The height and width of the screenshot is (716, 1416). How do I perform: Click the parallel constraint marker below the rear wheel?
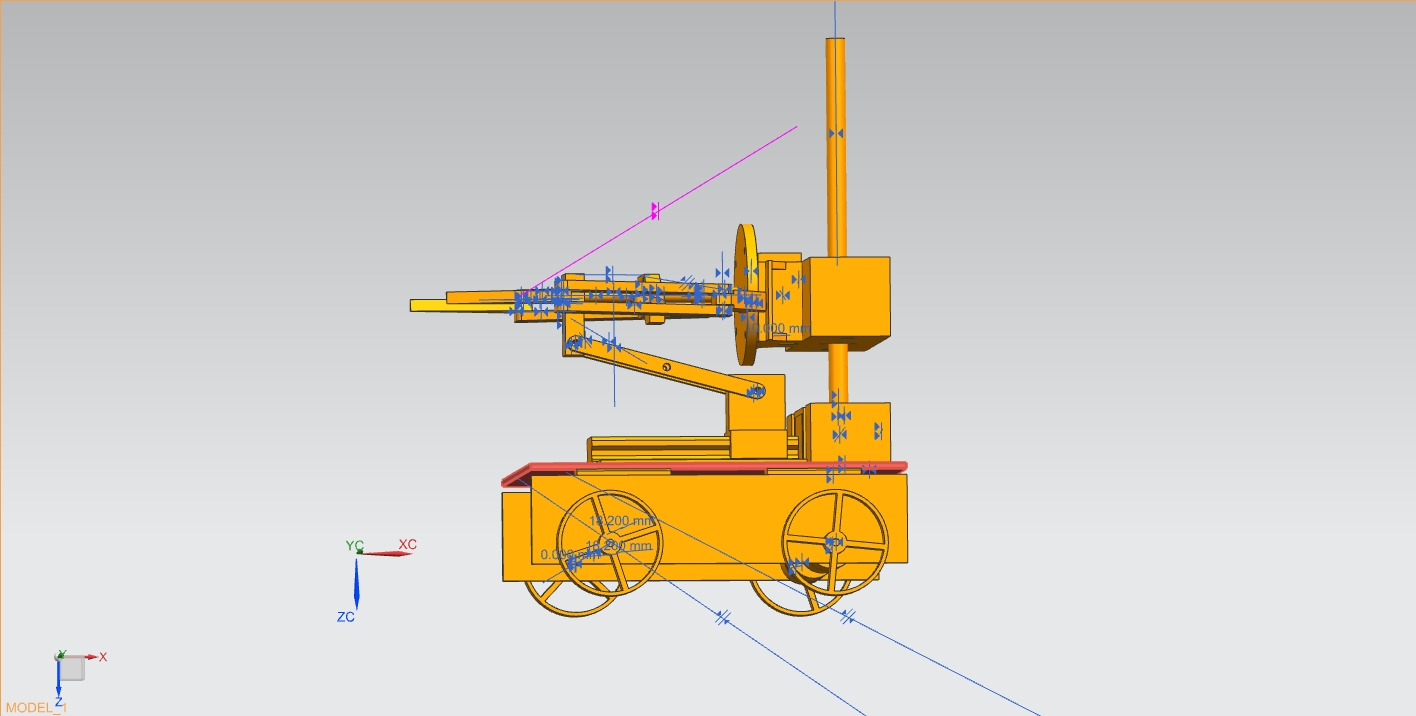[847, 616]
